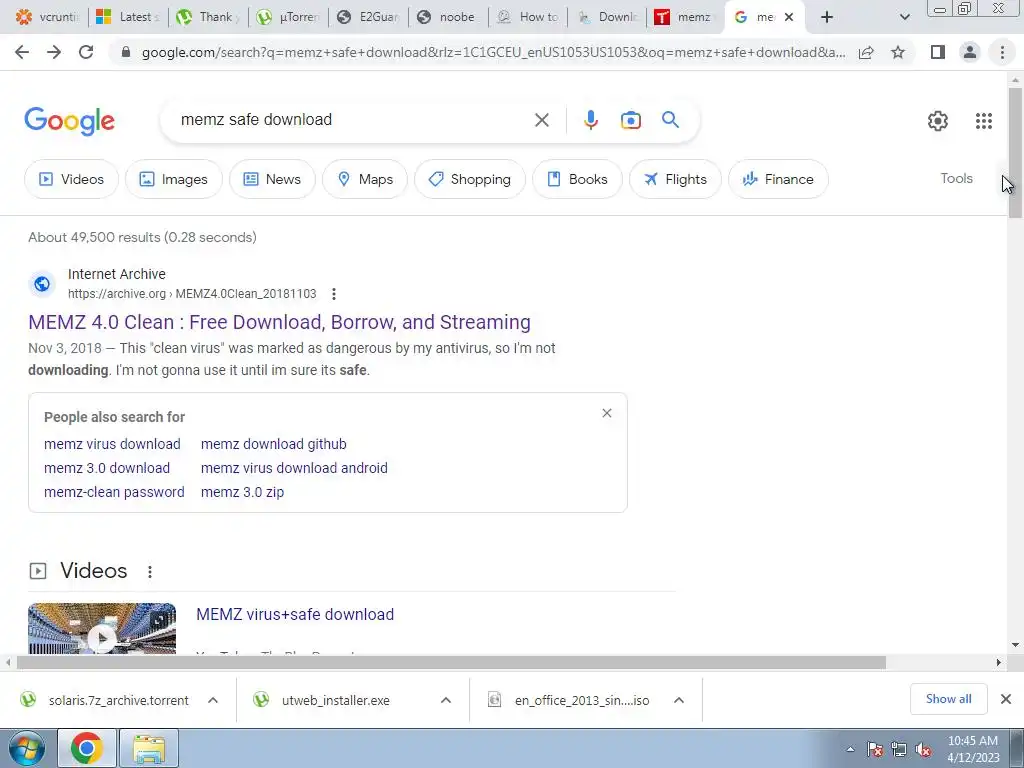Open new browser tab

coord(827,17)
